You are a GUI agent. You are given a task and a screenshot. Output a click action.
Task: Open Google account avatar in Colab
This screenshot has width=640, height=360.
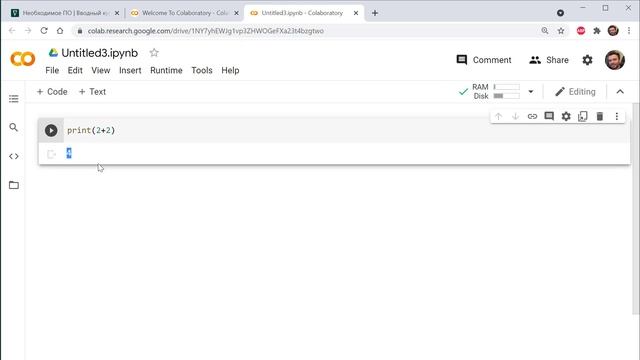click(x=615, y=60)
